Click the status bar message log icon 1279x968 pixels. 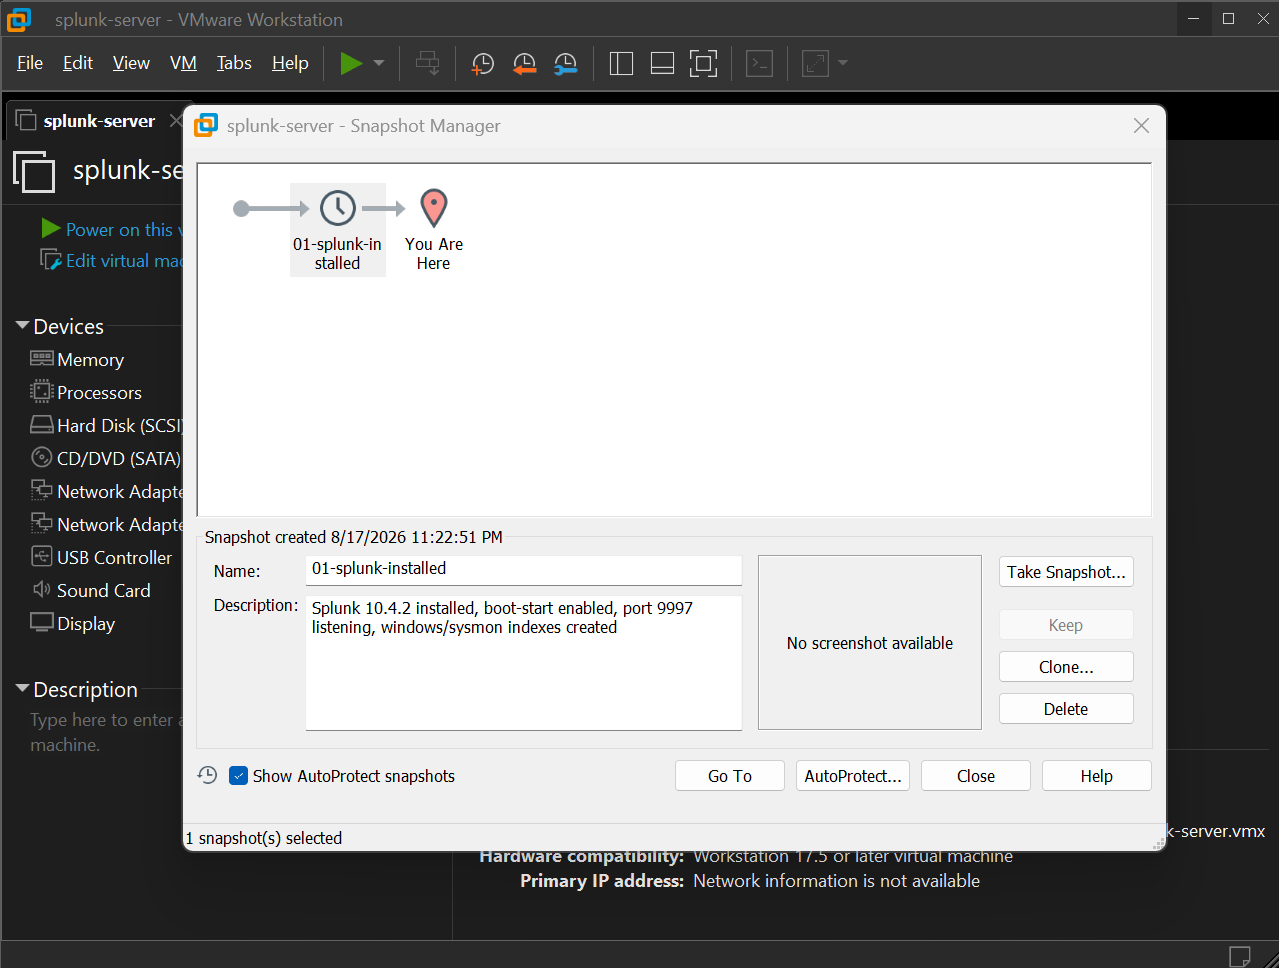1239,955
